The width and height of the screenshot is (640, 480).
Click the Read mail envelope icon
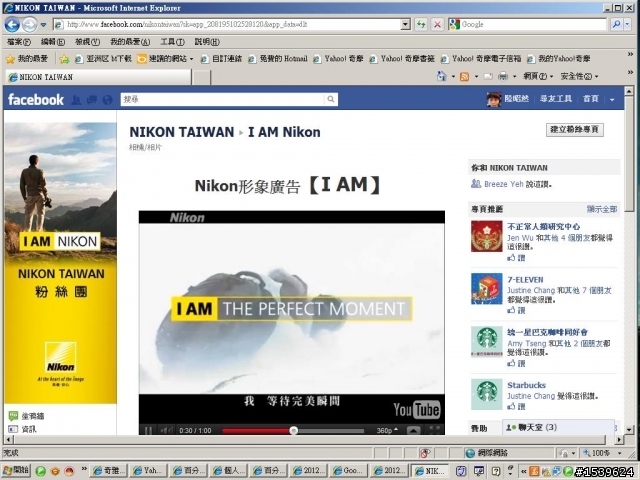[x=488, y=76]
